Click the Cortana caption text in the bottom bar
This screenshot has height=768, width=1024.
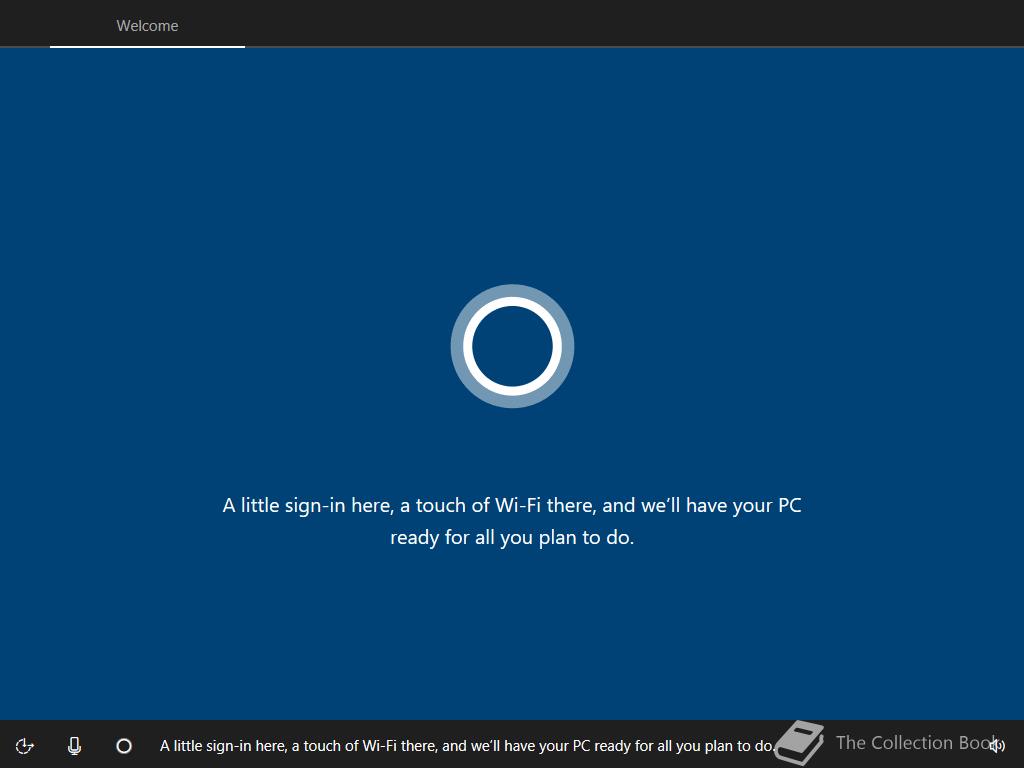[x=467, y=746]
